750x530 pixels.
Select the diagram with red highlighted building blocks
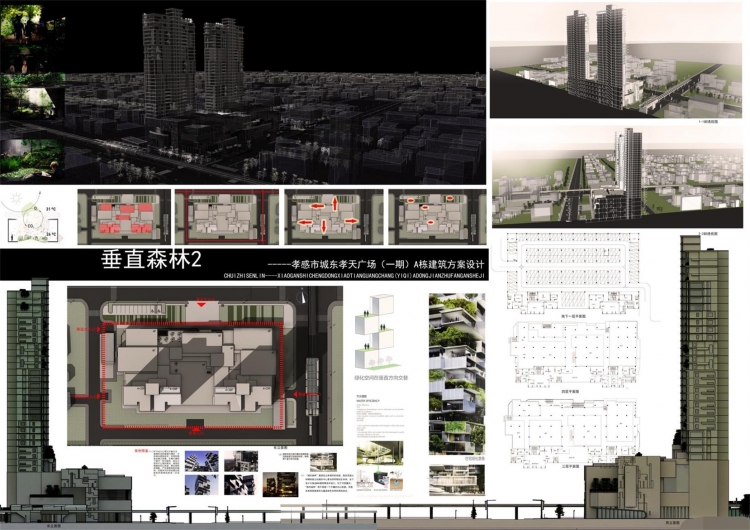click(124, 217)
